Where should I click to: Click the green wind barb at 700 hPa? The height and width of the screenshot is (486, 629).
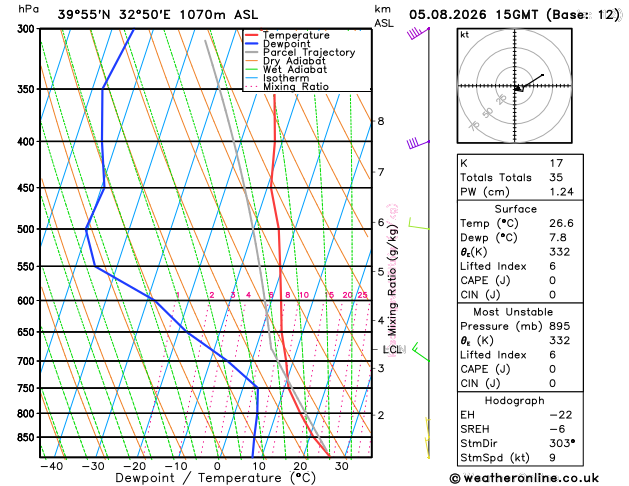point(420,352)
